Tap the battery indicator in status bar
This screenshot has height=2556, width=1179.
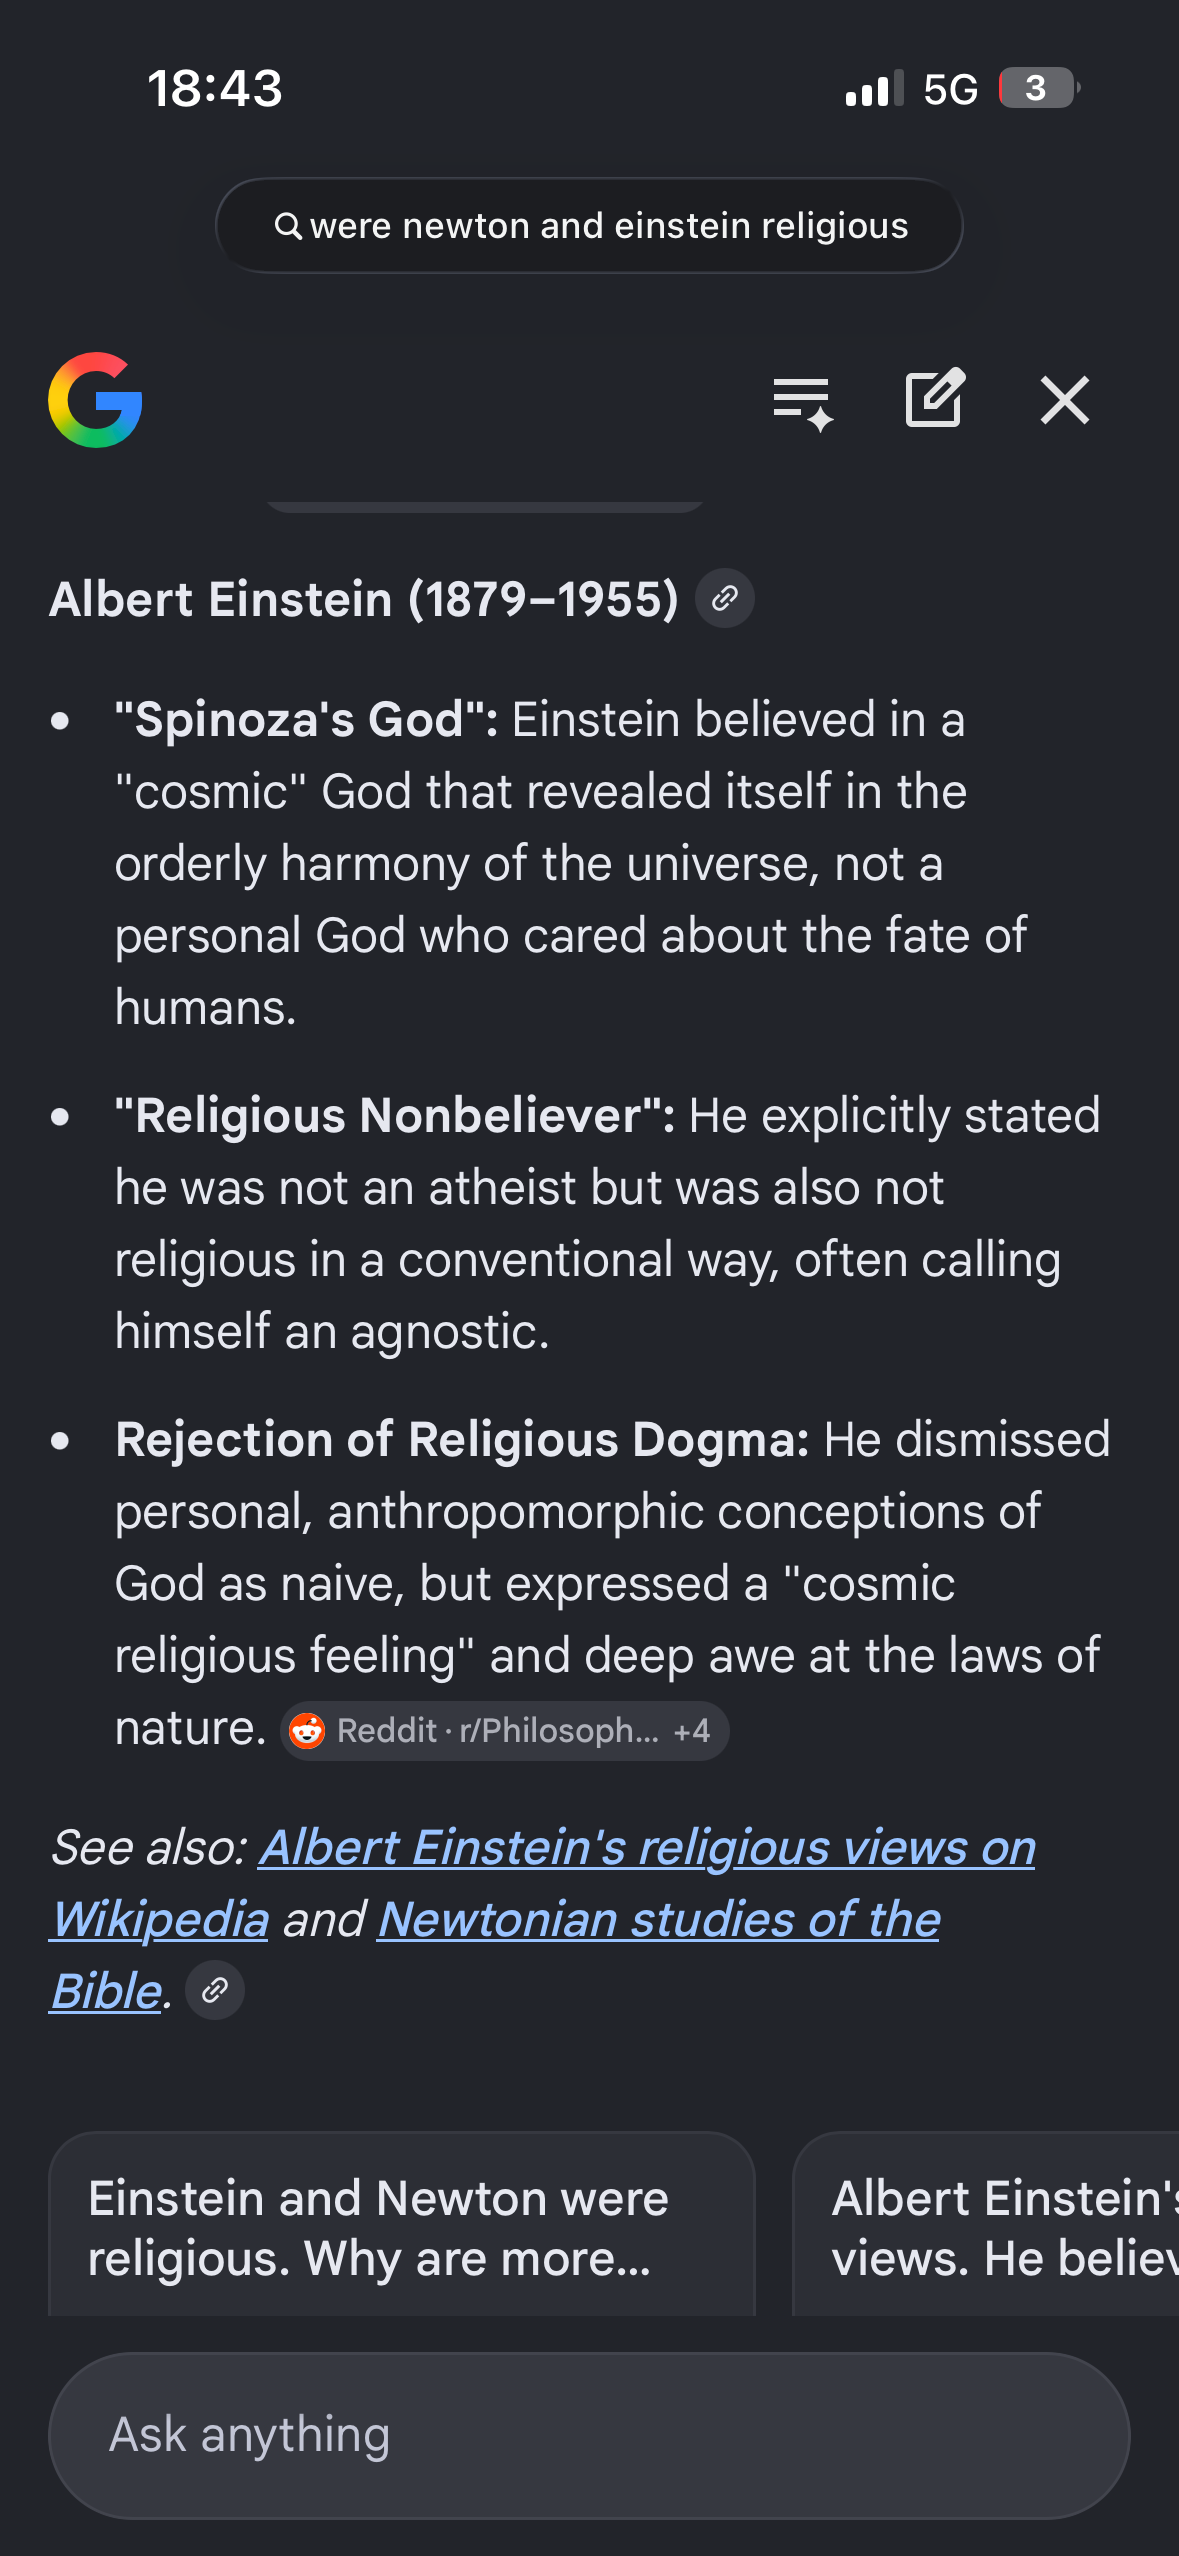coord(1039,88)
